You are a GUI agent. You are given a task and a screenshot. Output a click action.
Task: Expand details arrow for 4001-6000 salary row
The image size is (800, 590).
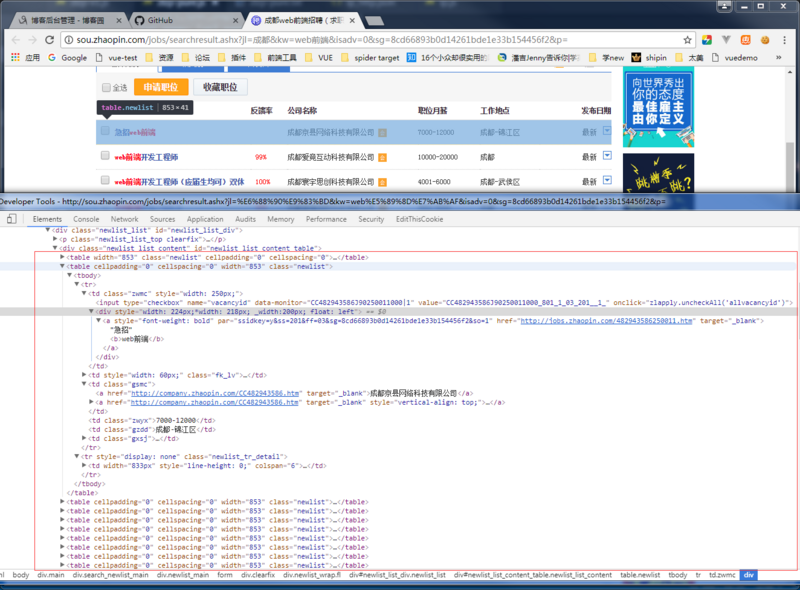click(x=607, y=180)
